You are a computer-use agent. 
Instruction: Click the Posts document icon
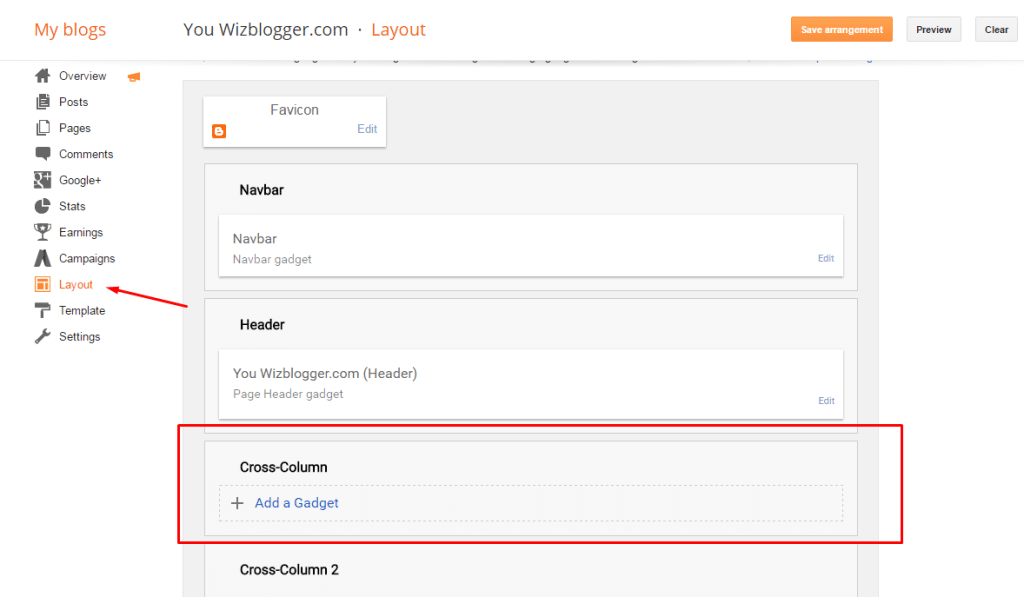pos(42,102)
